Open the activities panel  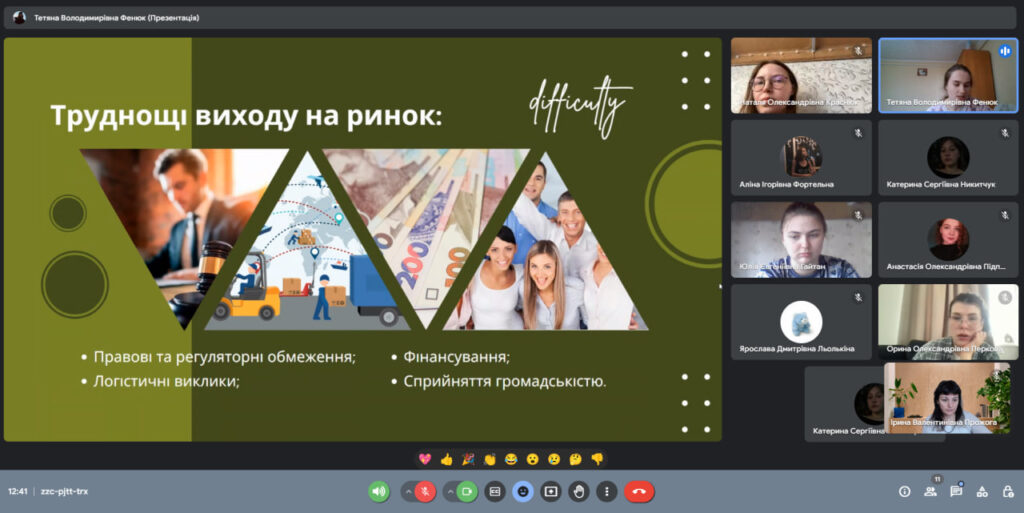pos(982,491)
